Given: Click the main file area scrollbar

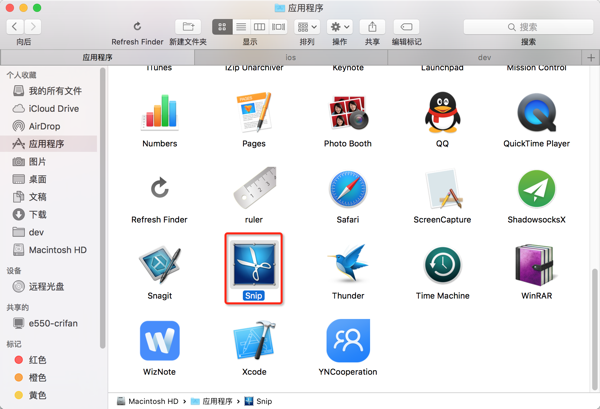Looking at the screenshot, I should pos(595,329).
